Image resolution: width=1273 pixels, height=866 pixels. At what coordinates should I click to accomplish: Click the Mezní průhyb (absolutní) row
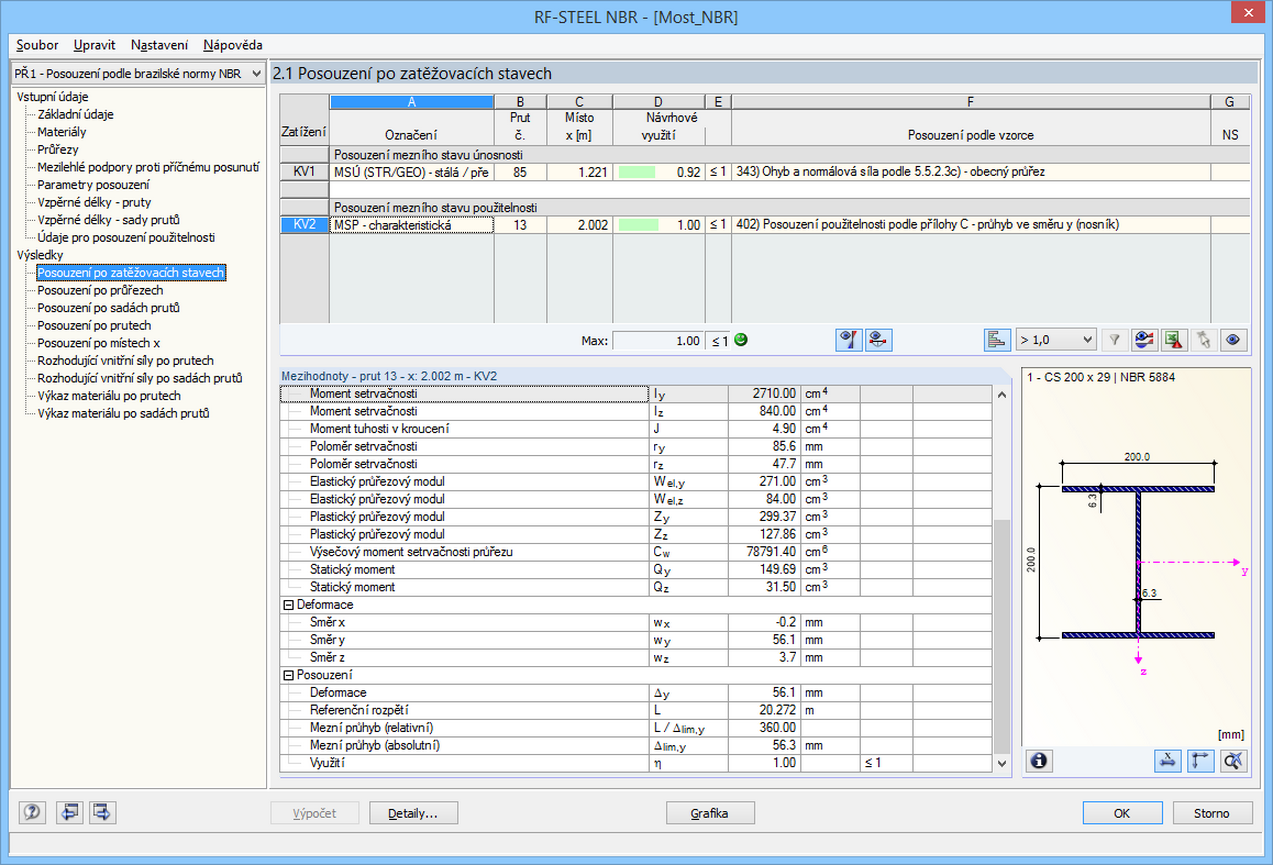pos(637,745)
